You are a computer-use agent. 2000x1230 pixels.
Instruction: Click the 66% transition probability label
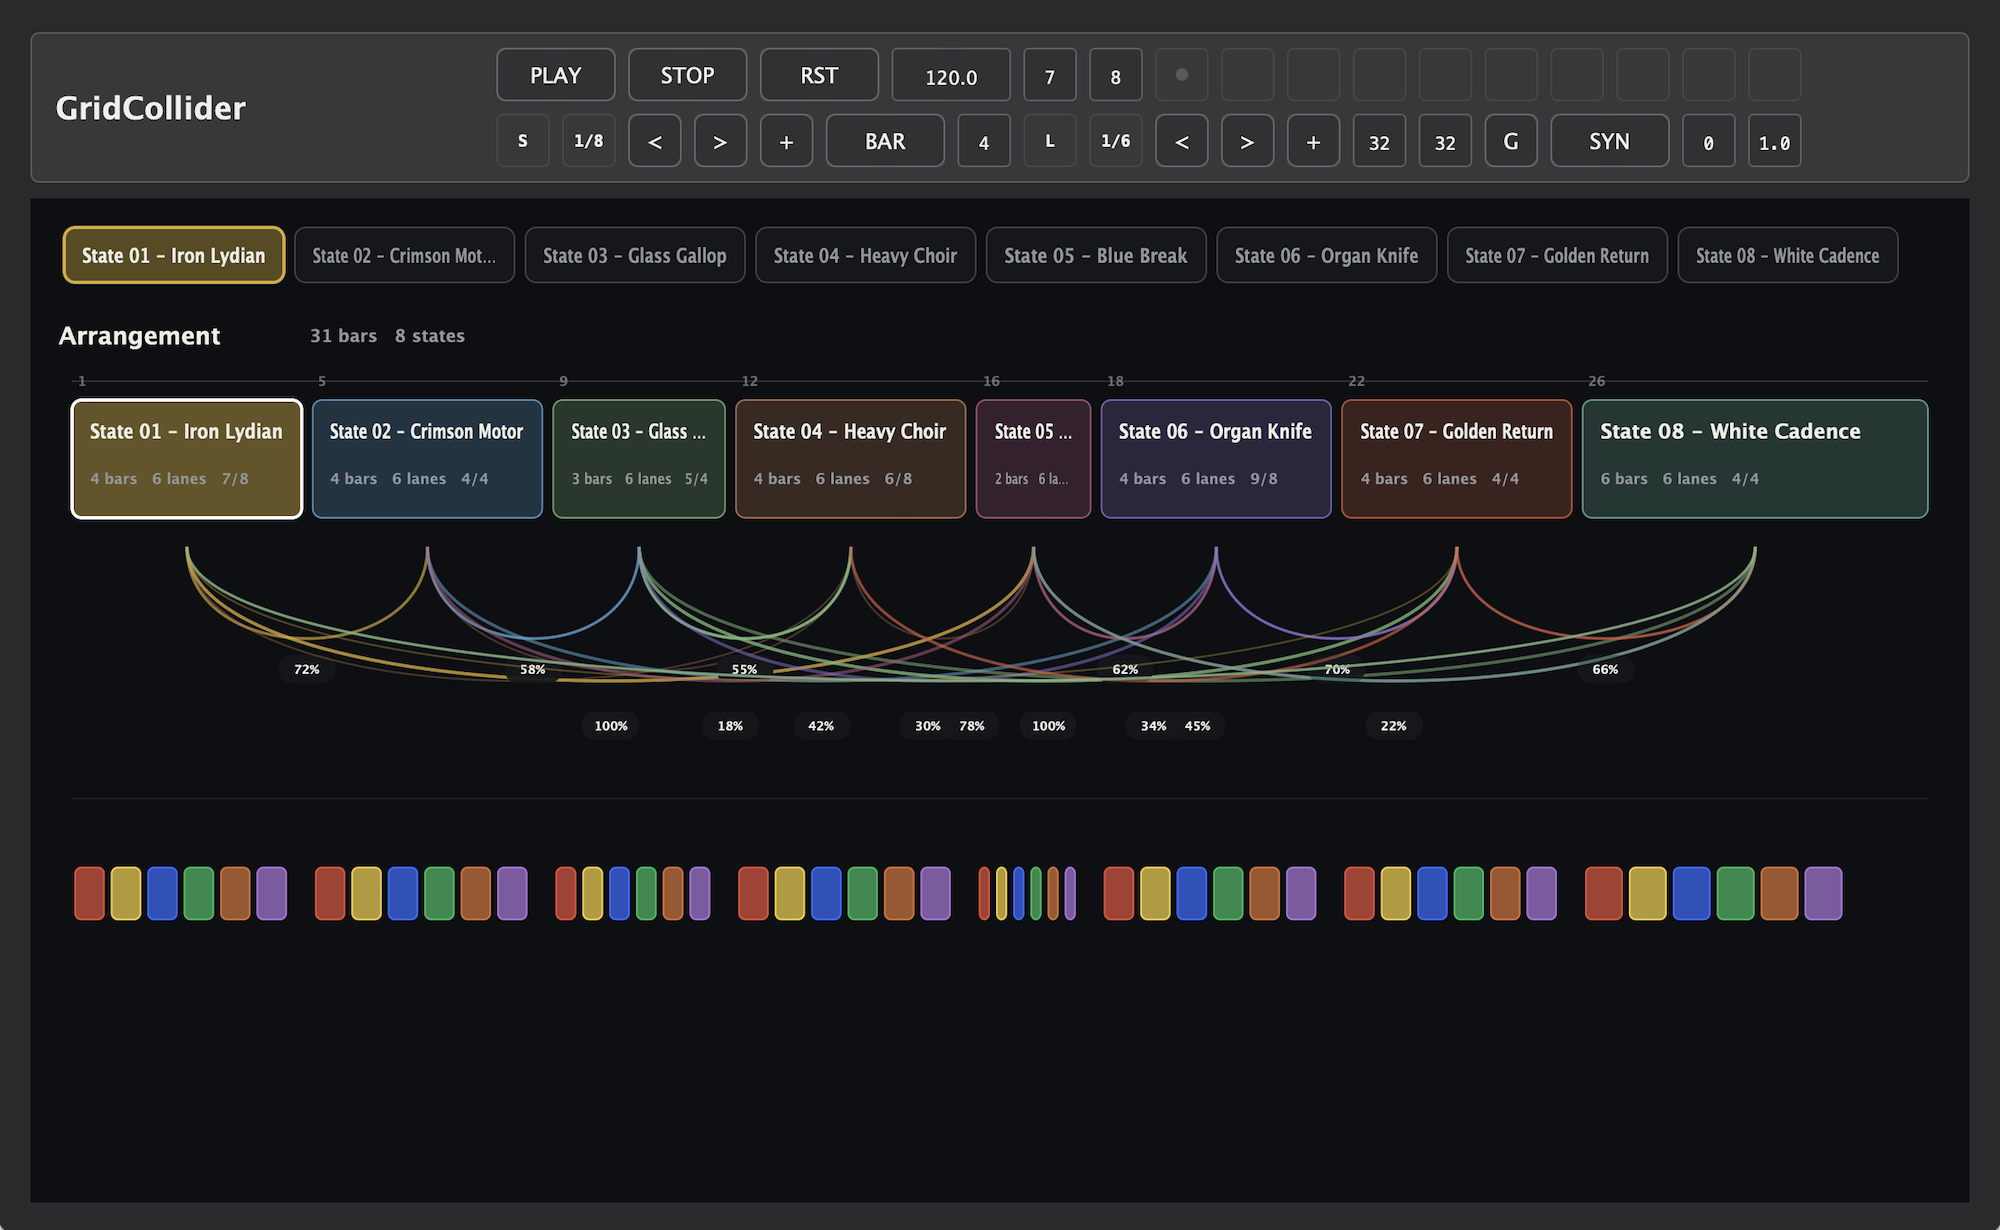[1605, 669]
